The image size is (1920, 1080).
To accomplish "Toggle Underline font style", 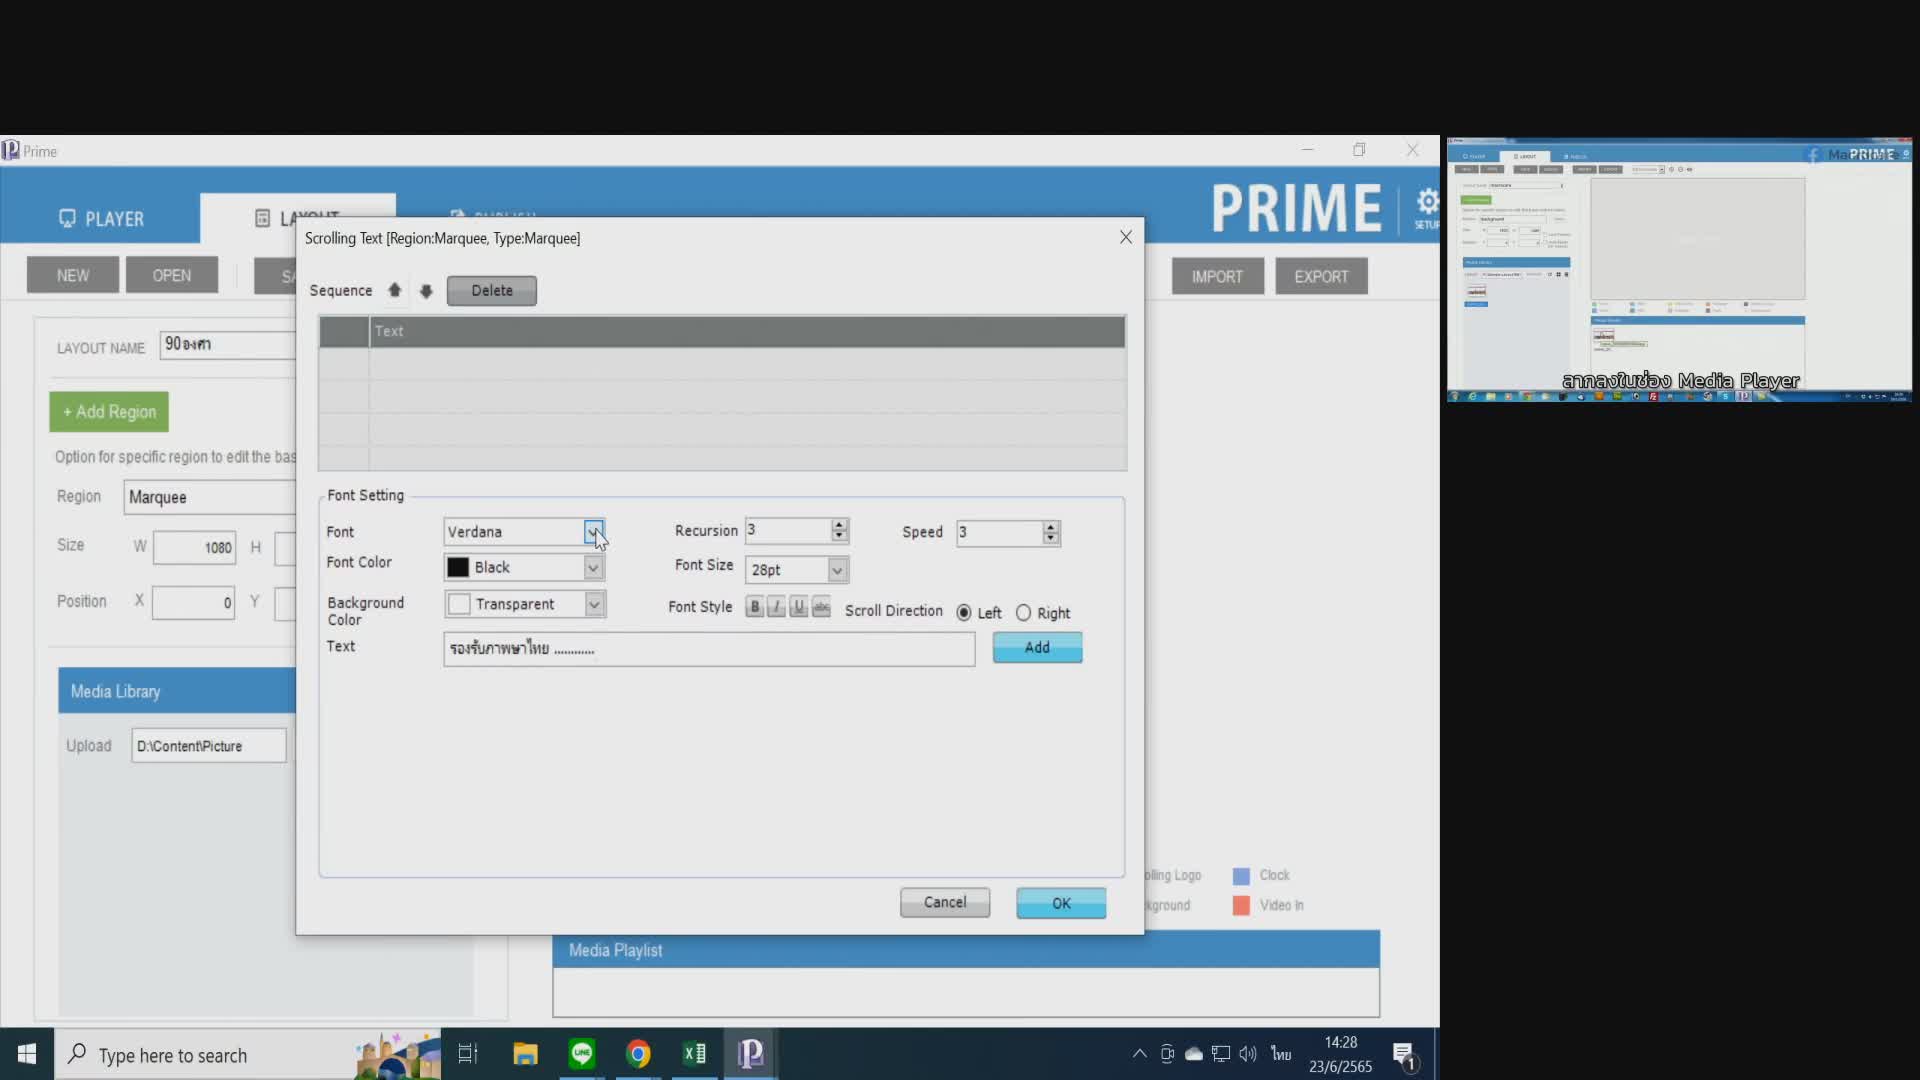I will point(799,607).
